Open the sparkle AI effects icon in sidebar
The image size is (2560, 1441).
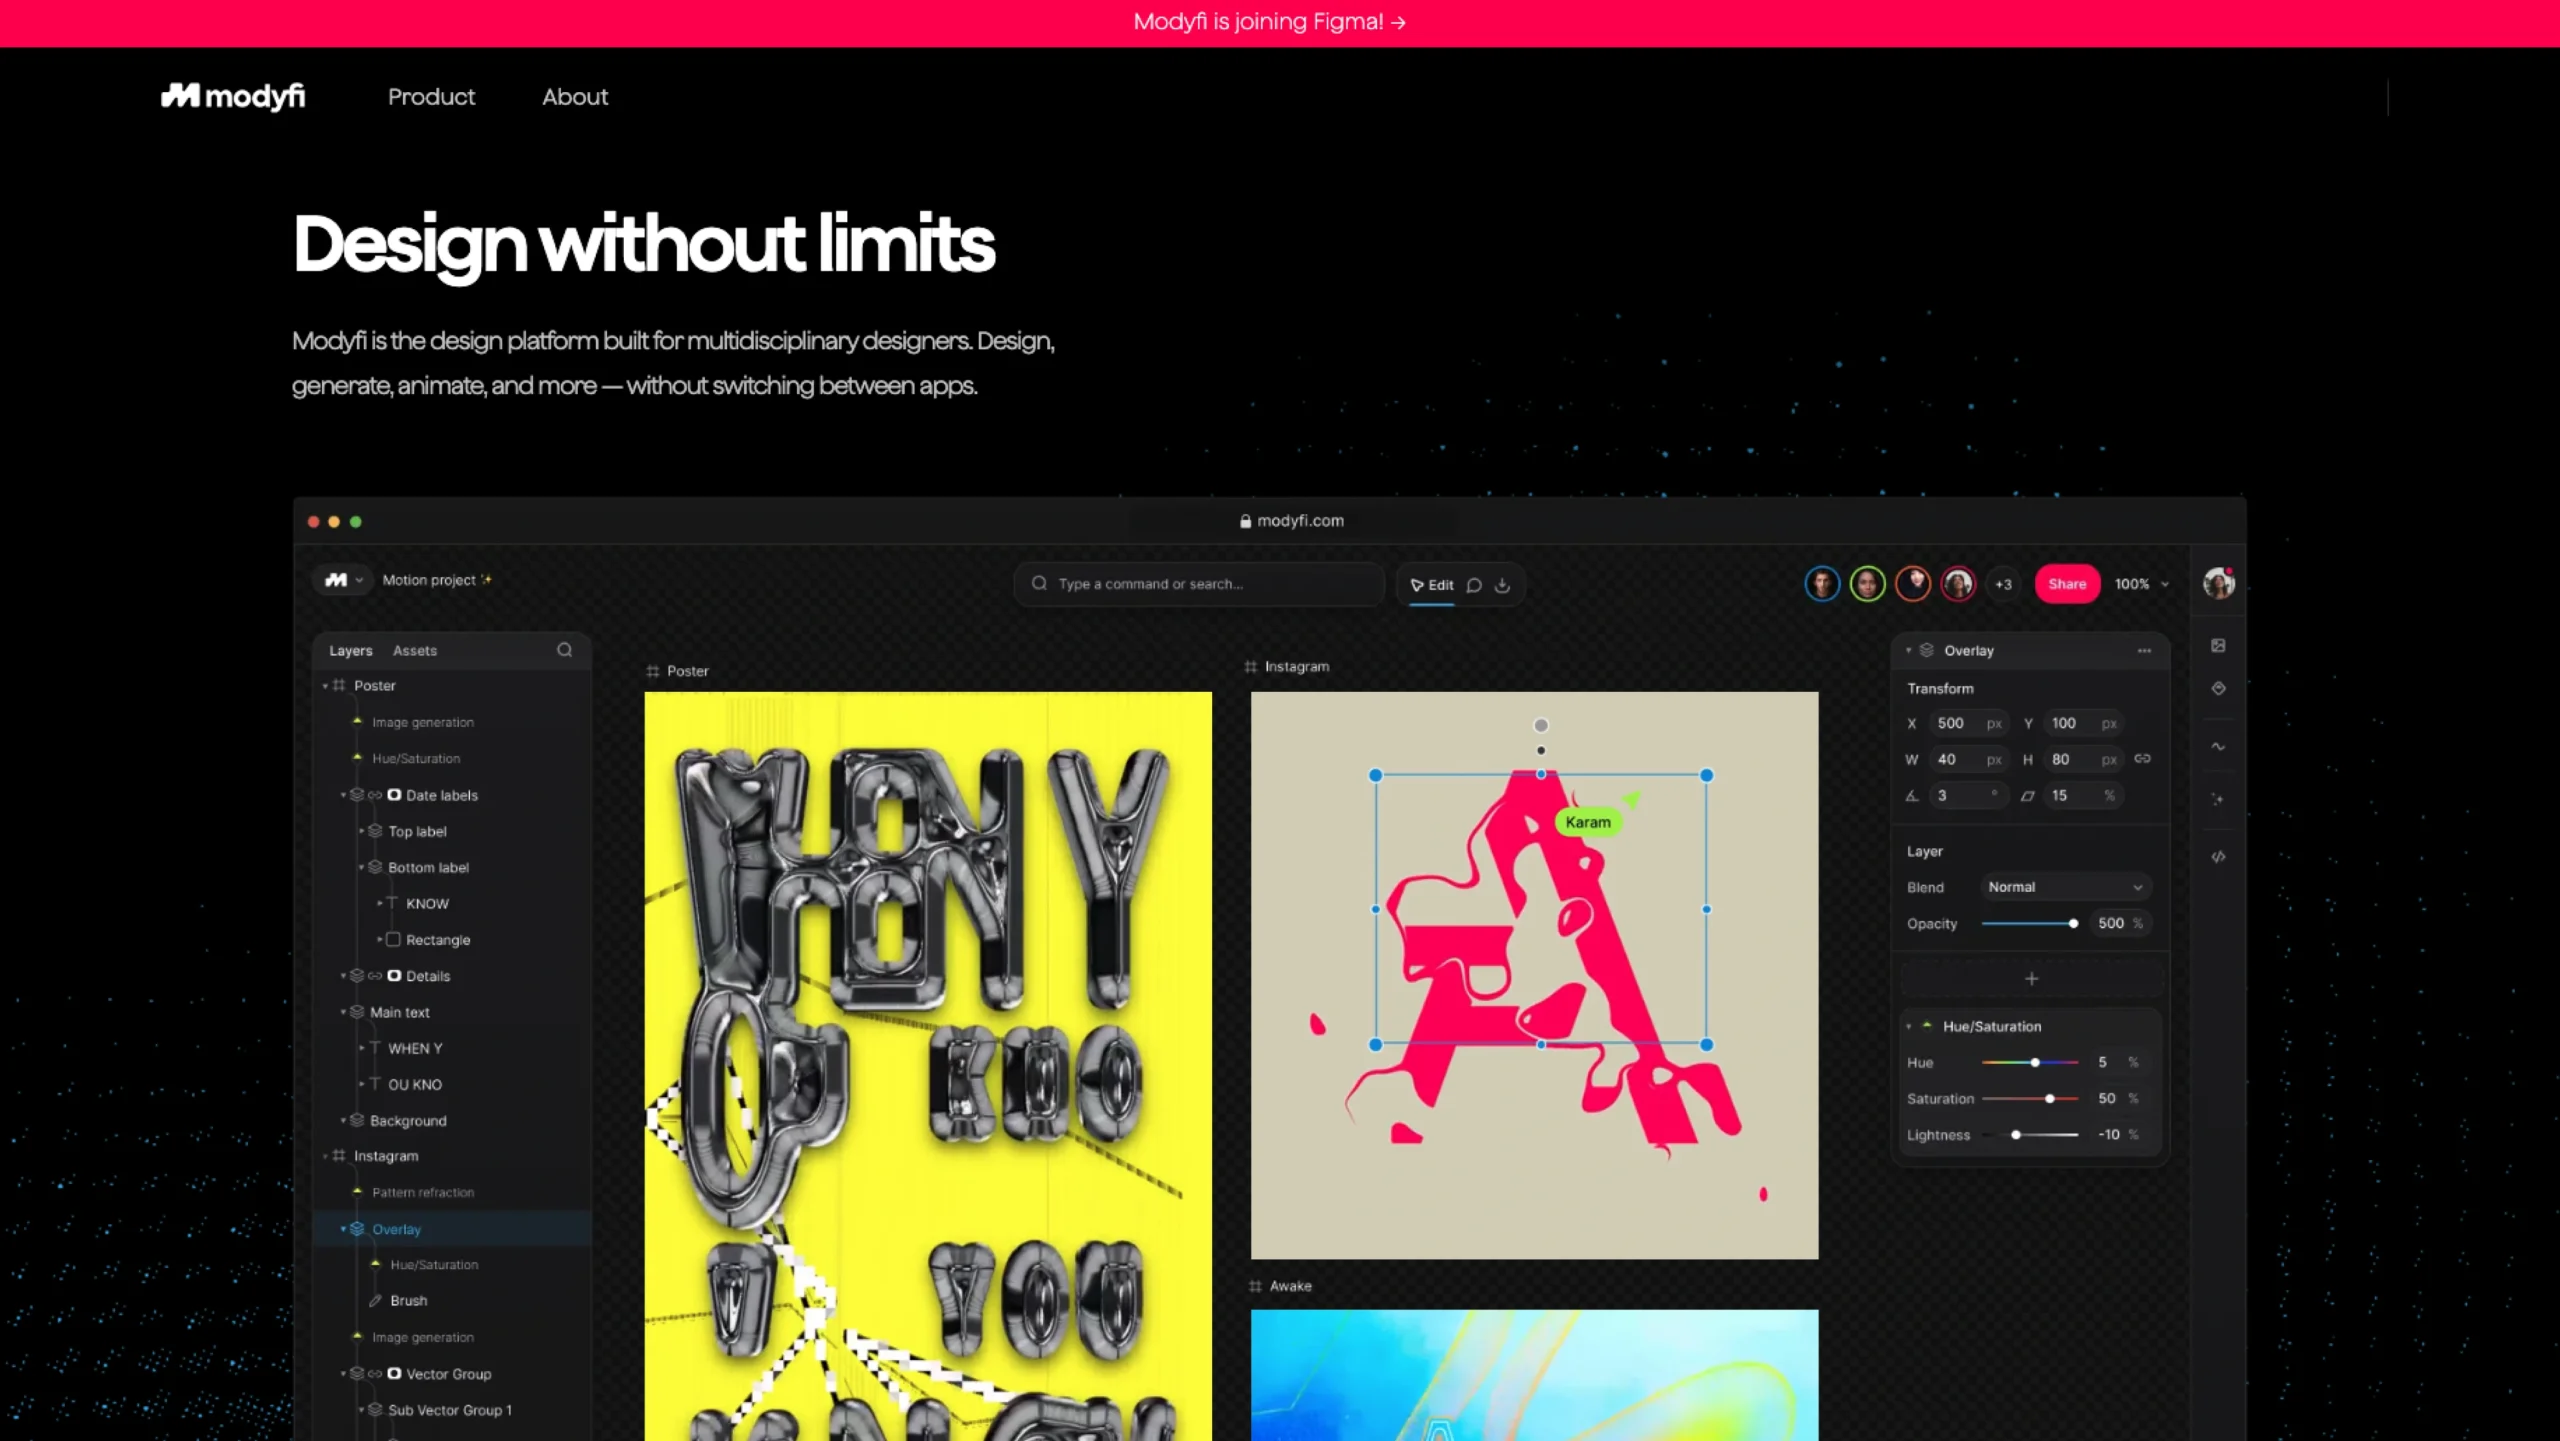(2218, 799)
